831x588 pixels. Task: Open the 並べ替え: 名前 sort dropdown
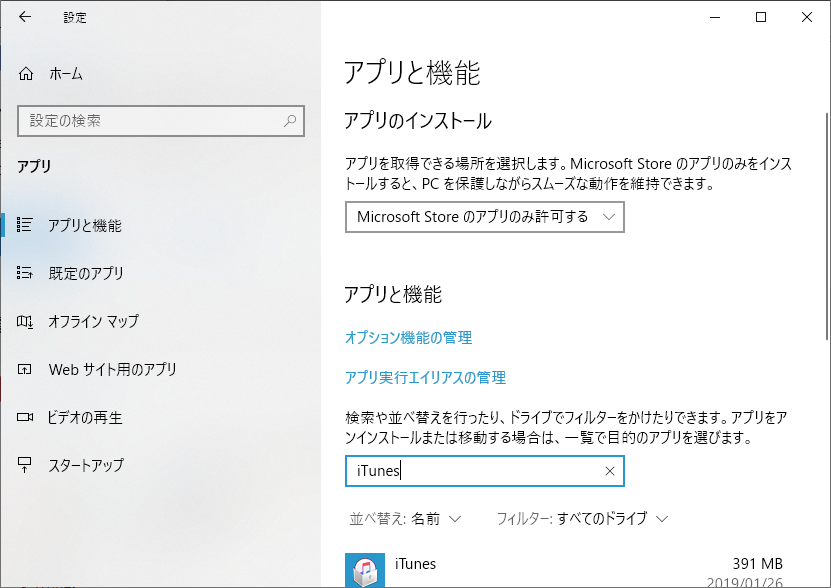click(405, 519)
